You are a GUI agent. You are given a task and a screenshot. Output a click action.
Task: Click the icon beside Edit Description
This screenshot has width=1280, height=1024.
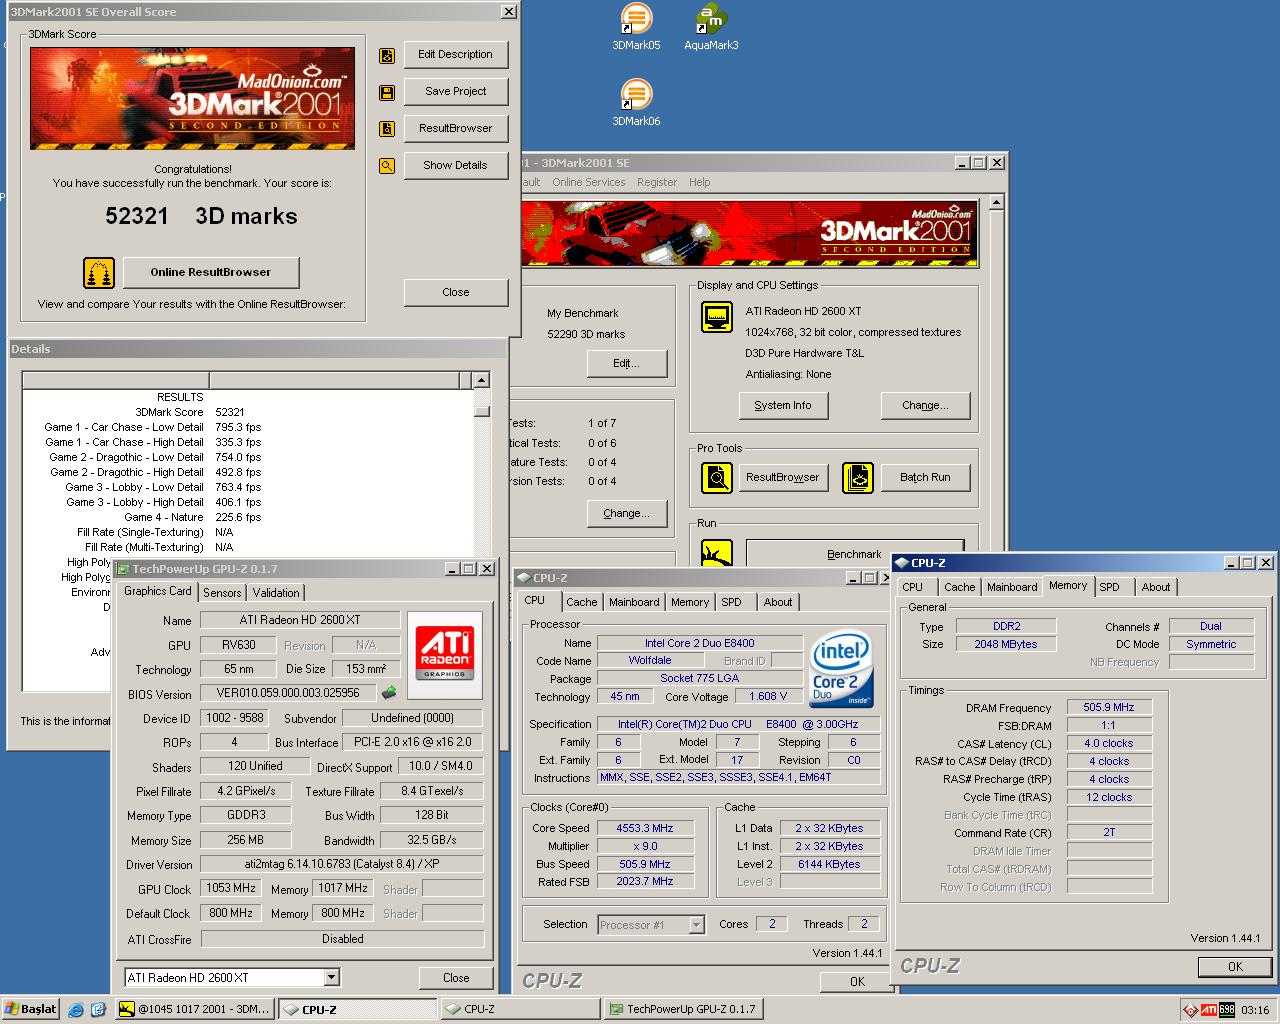pyautogui.click(x=387, y=55)
